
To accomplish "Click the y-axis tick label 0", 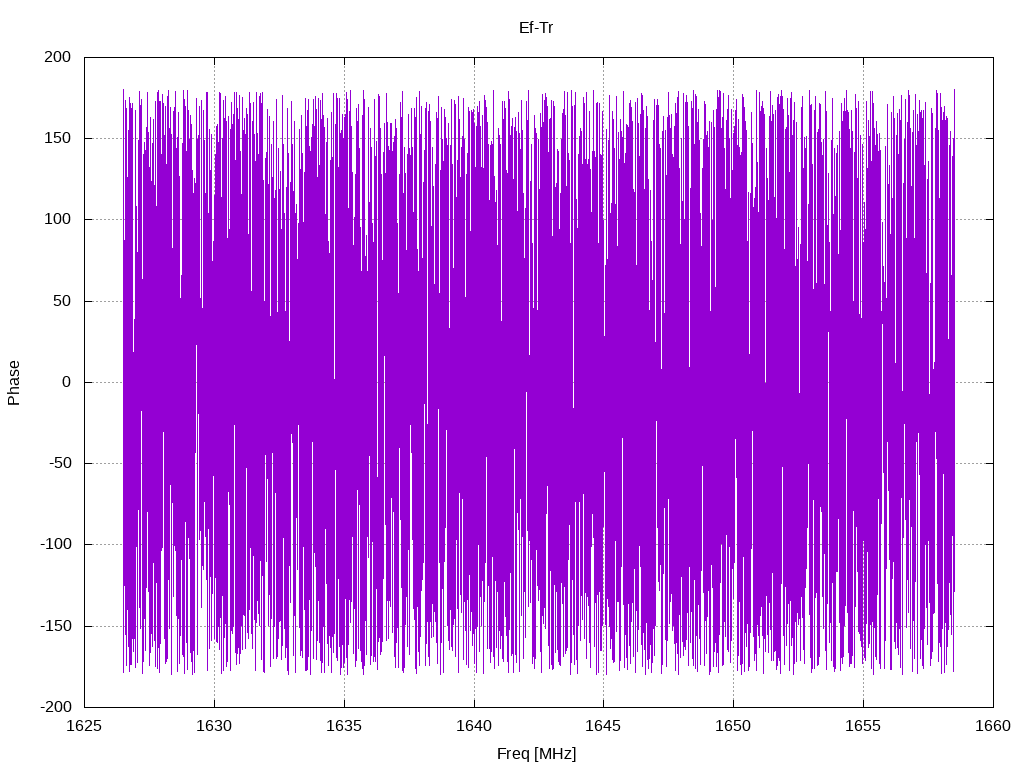I will pyautogui.click(x=67, y=382).
